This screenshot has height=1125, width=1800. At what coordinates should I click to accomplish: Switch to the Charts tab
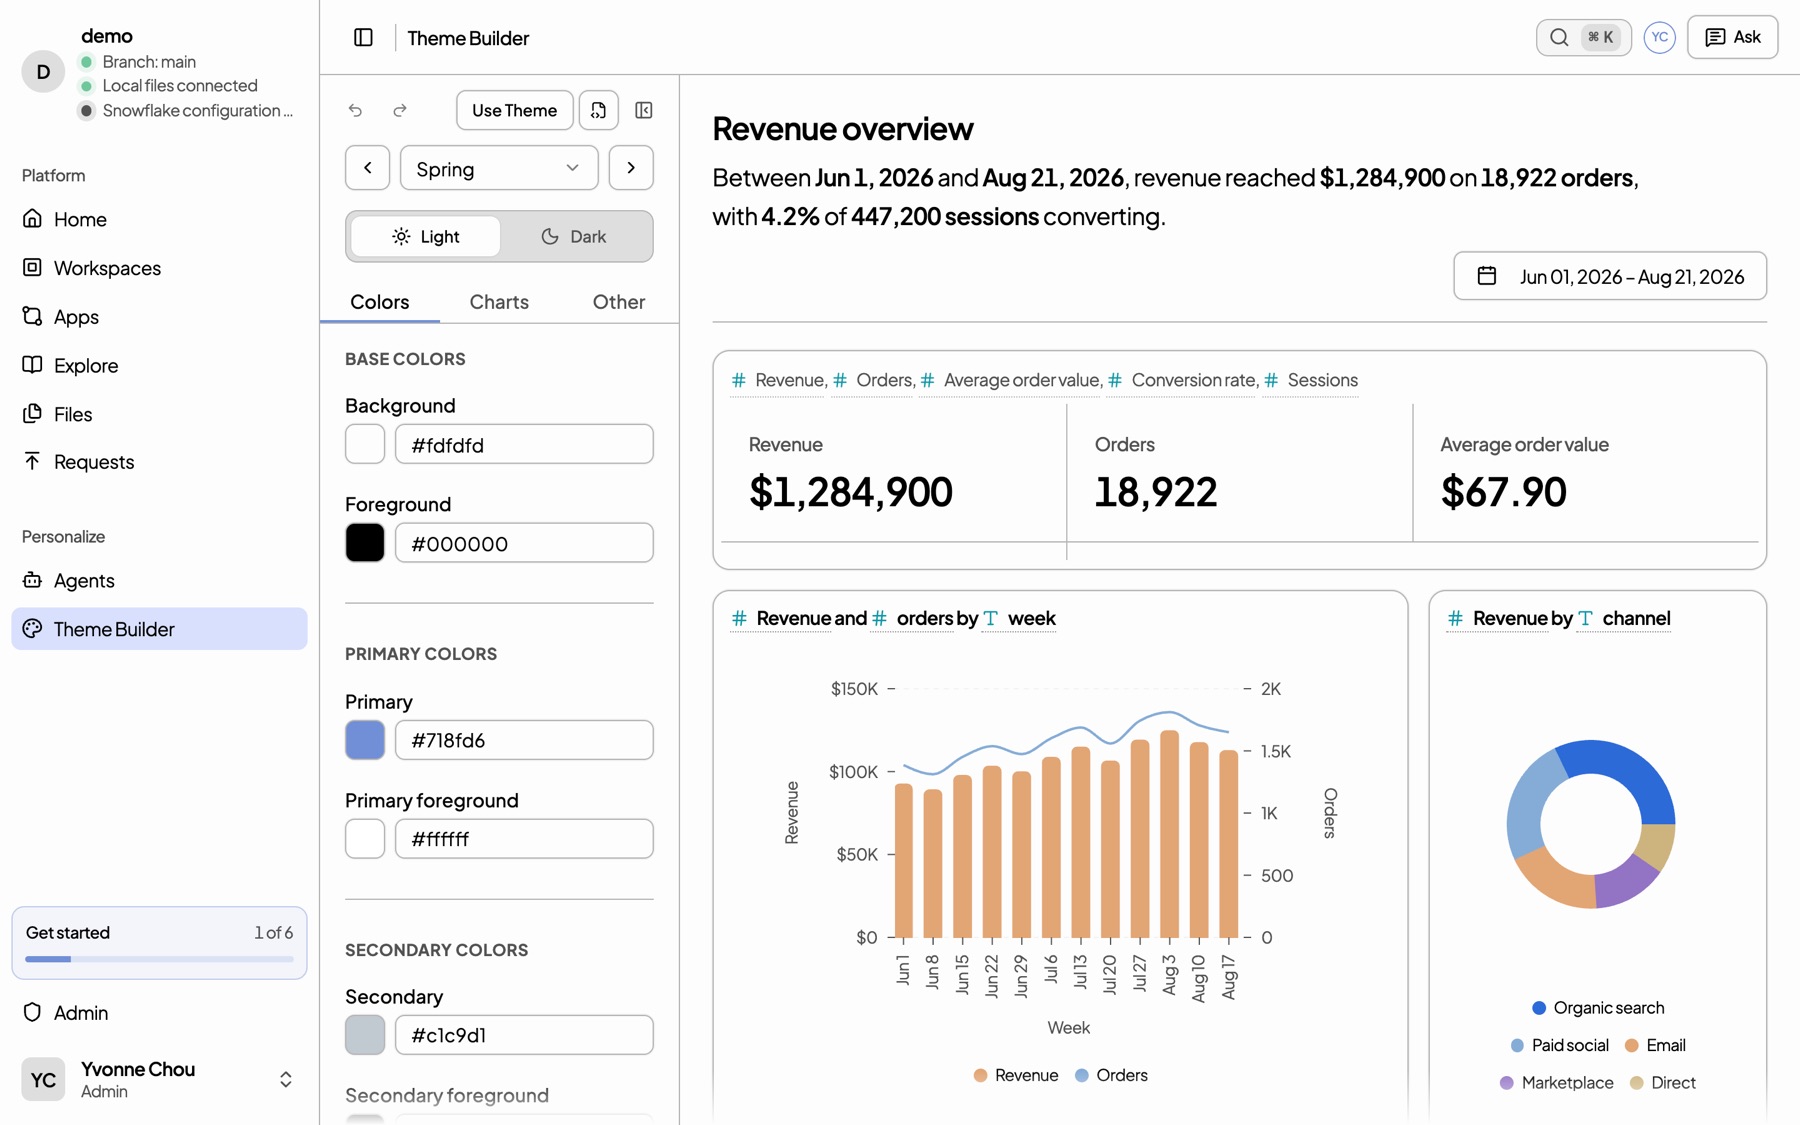(499, 302)
